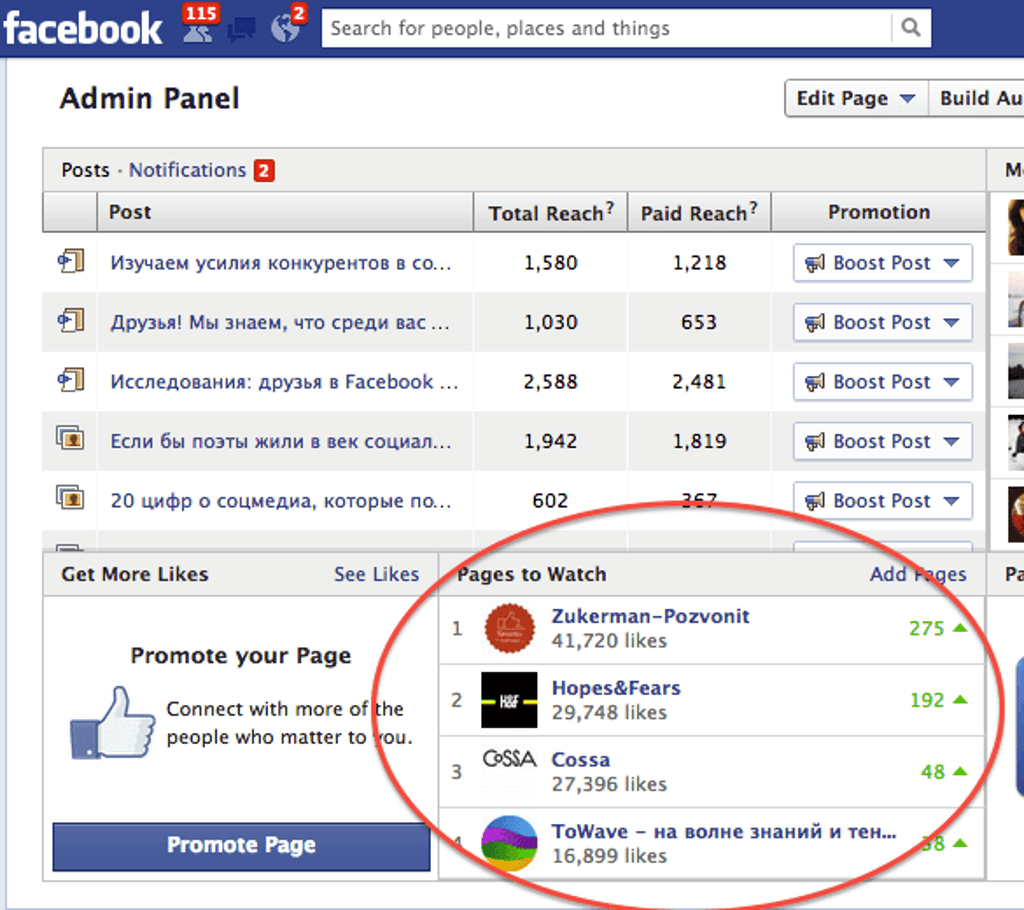This screenshot has width=1024, height=910.
Task: Click paid reach value 653
Action: (699, 322)
